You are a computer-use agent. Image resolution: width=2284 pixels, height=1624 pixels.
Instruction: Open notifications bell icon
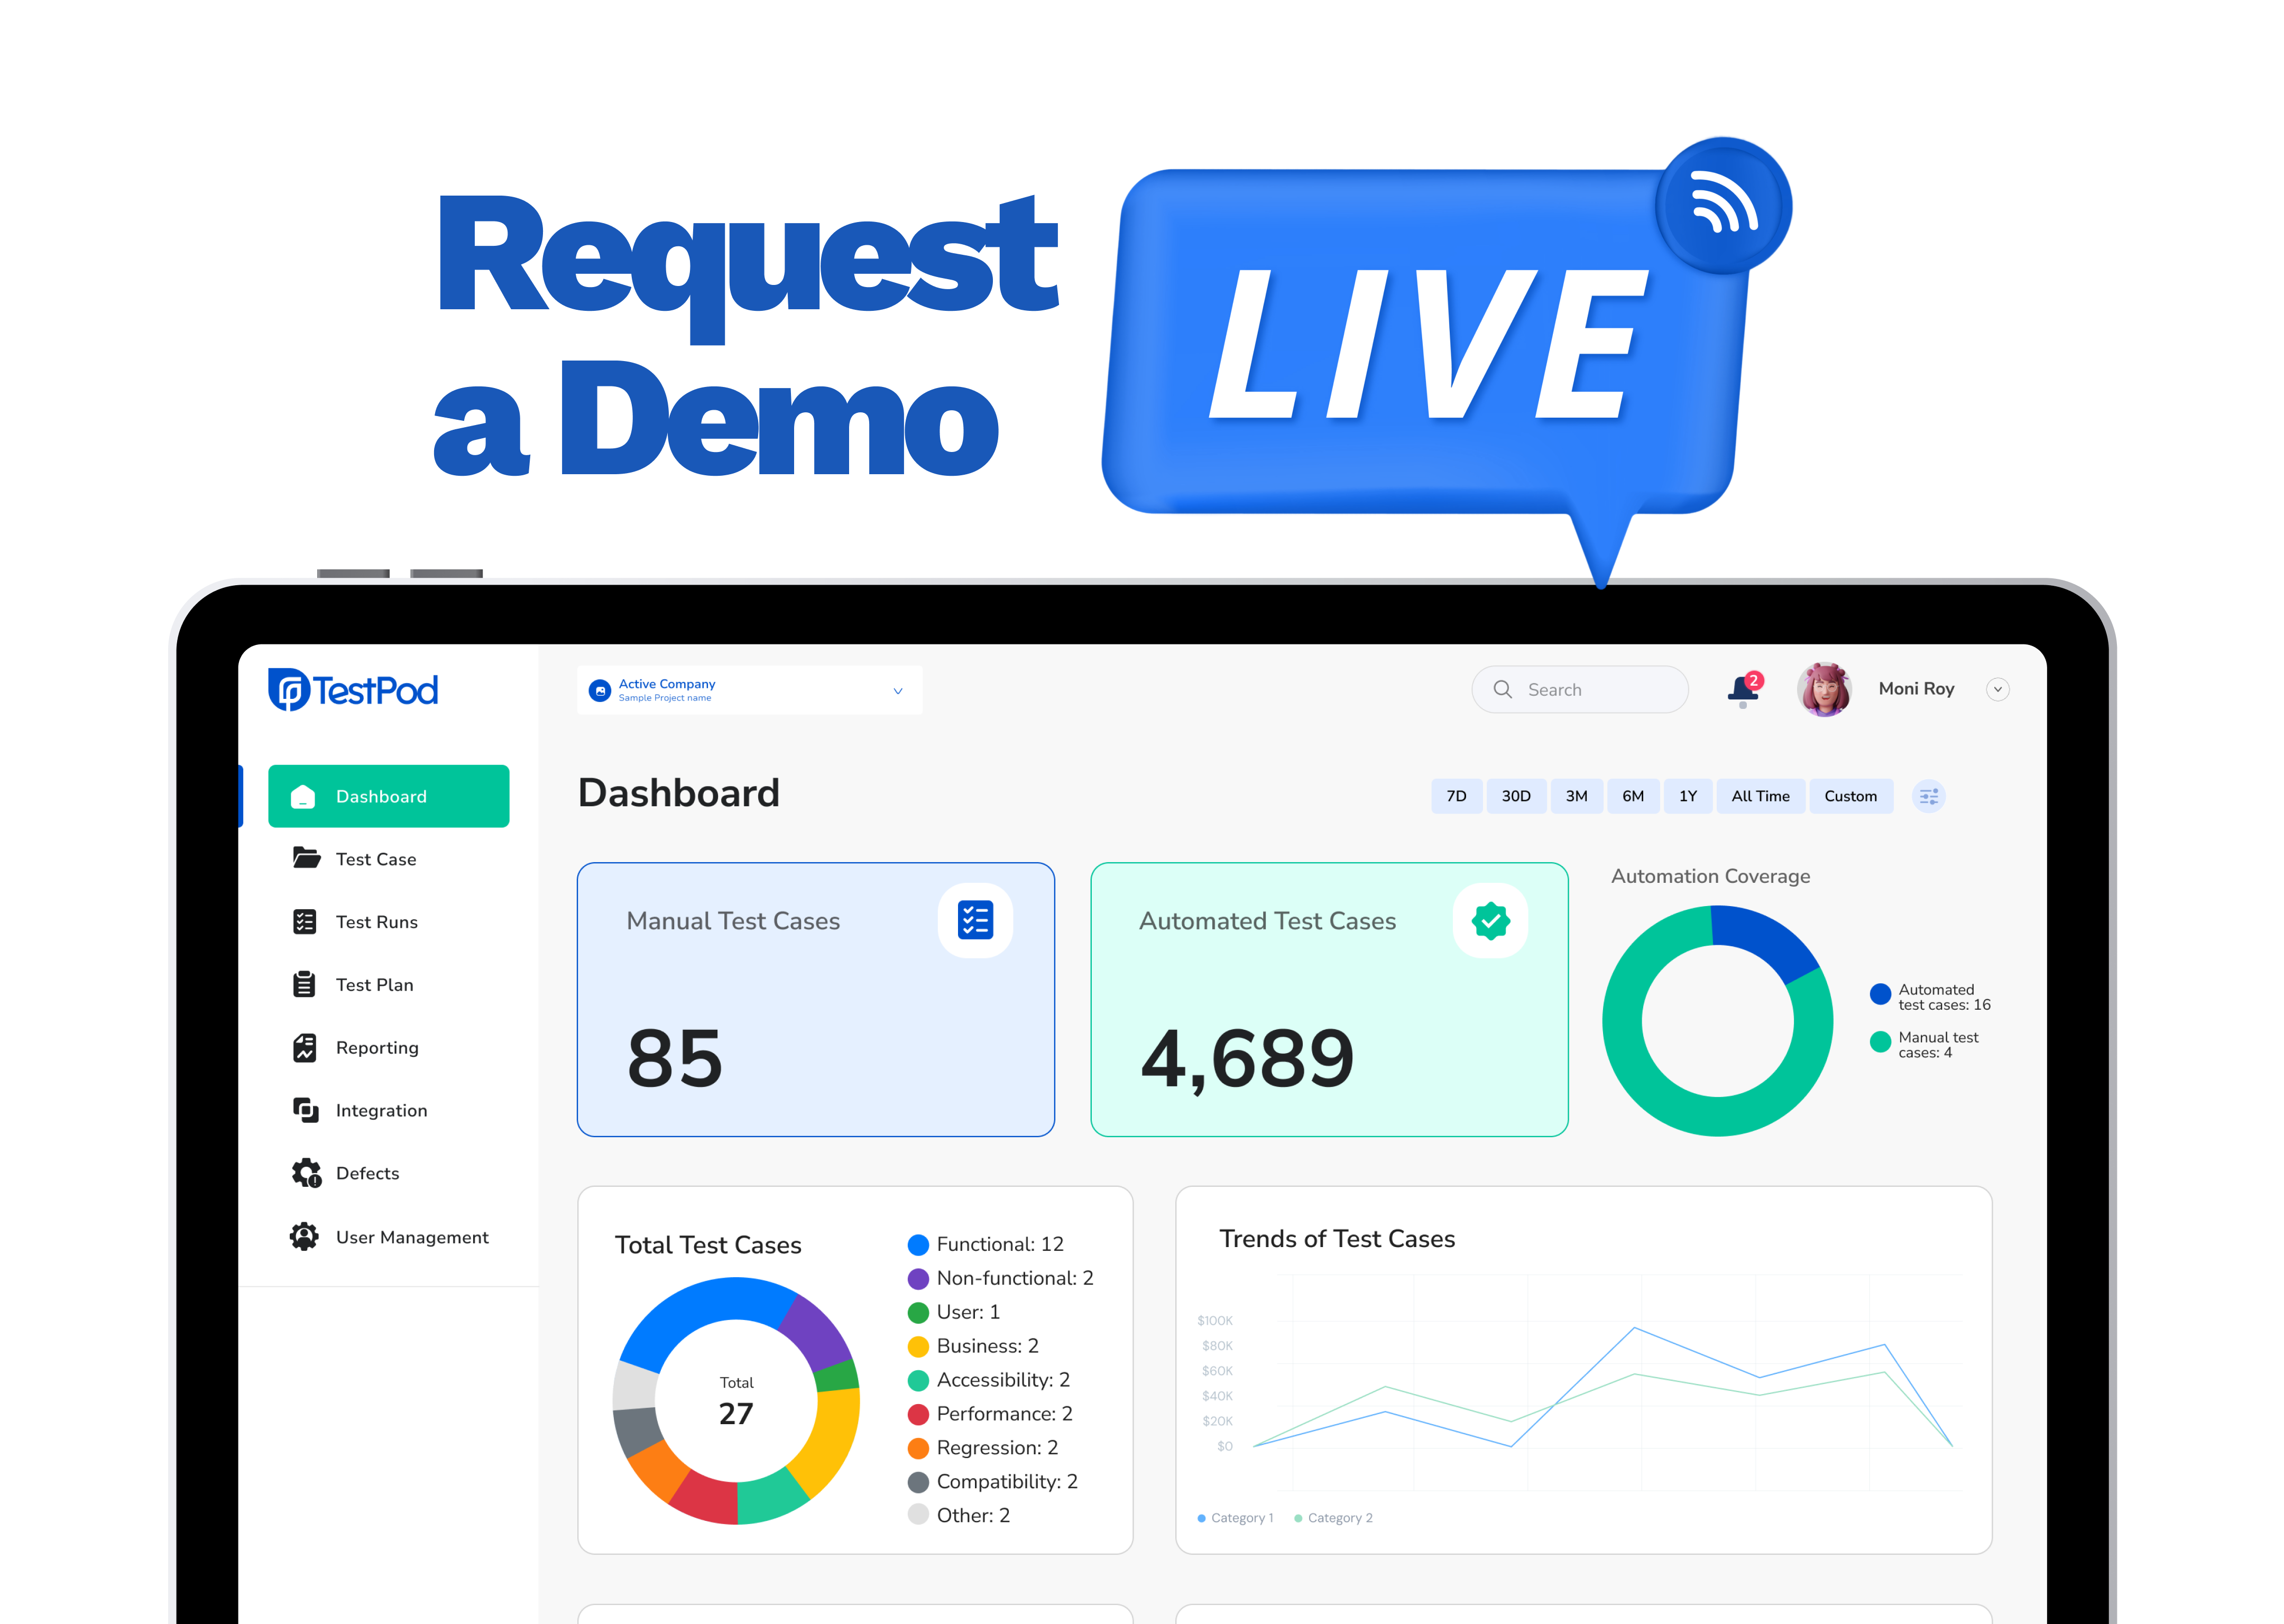1742,689
